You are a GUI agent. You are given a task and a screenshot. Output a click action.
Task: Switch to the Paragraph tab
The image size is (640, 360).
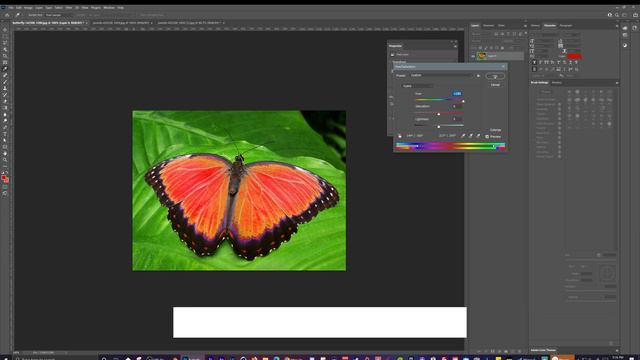566,26
